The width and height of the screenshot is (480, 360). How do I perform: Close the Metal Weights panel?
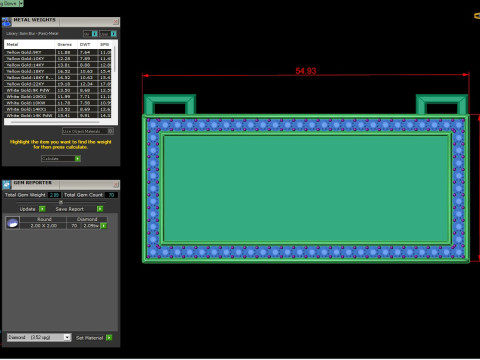(116, 22)
